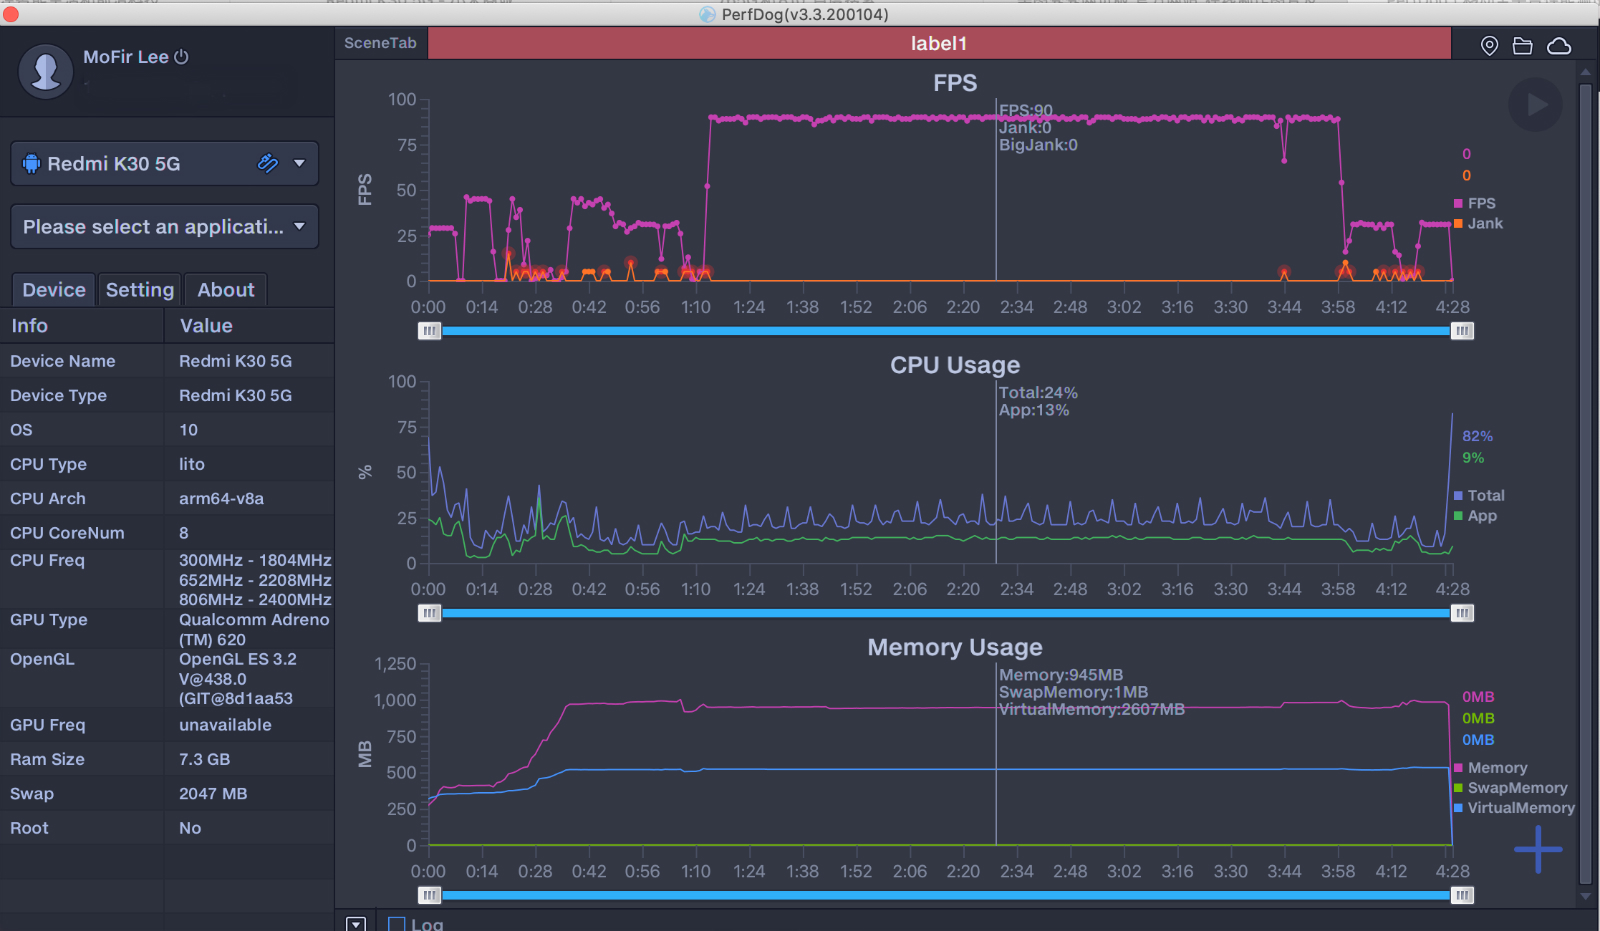Click Memory Usage chart right range handle
Image resolution: width=1600 pixels, height=931 pixels.
tap(1462, 895)
